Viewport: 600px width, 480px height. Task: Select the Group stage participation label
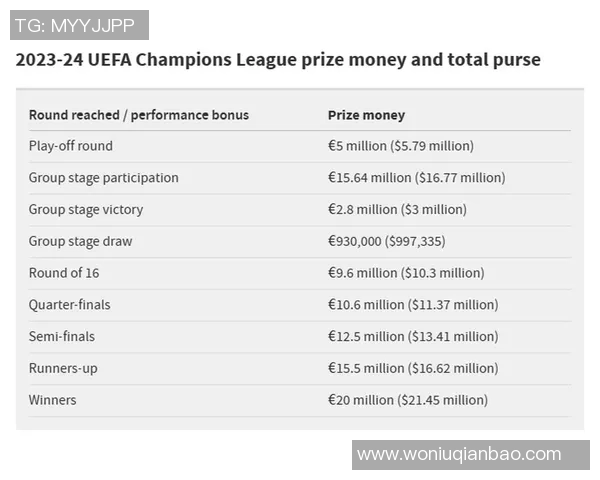[x=104, y=178]
